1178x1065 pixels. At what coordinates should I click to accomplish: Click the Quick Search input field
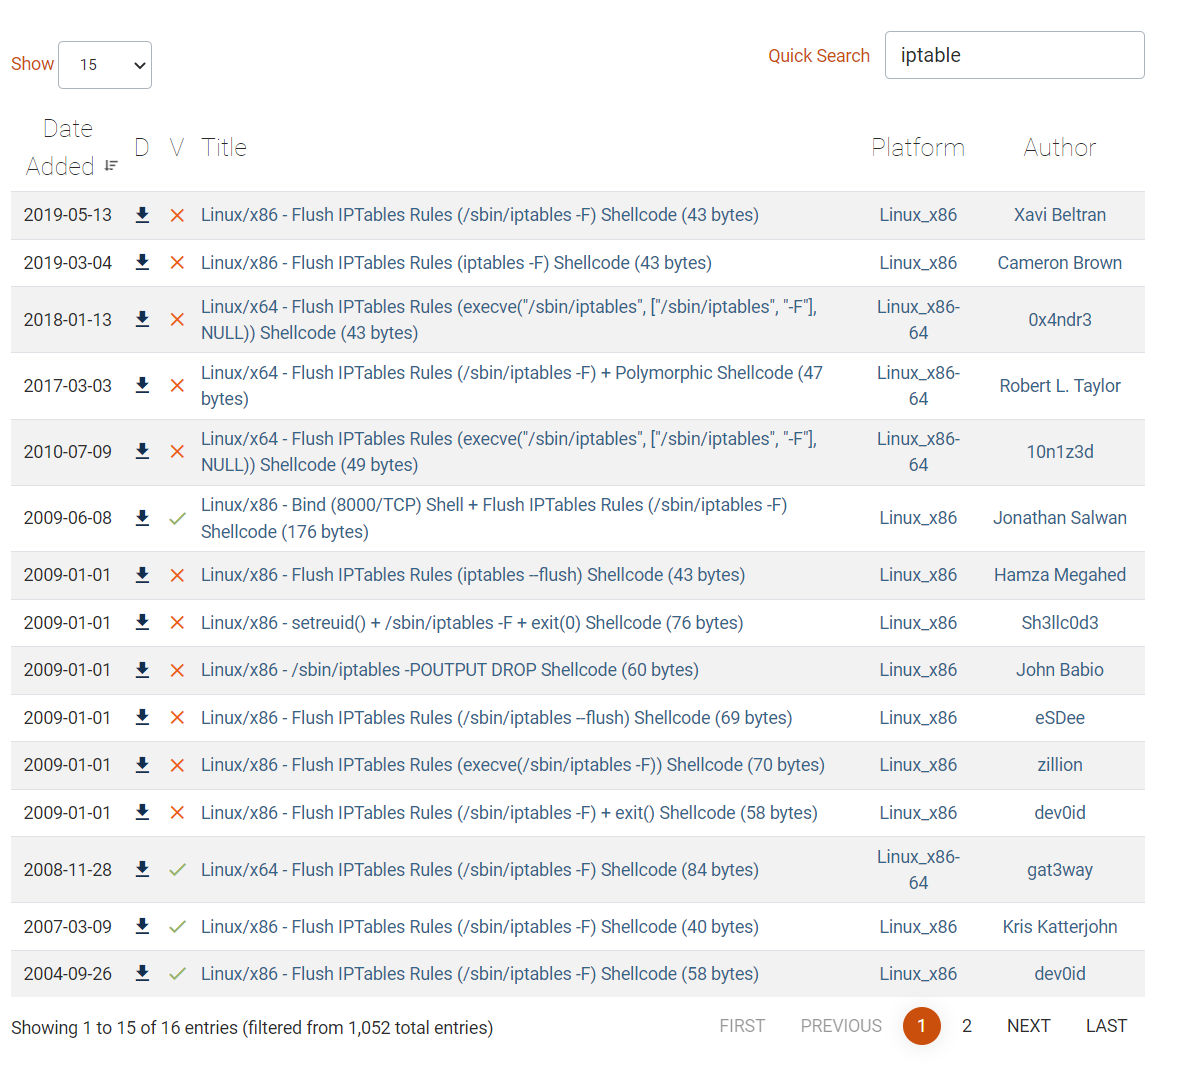click(1014, 55)
